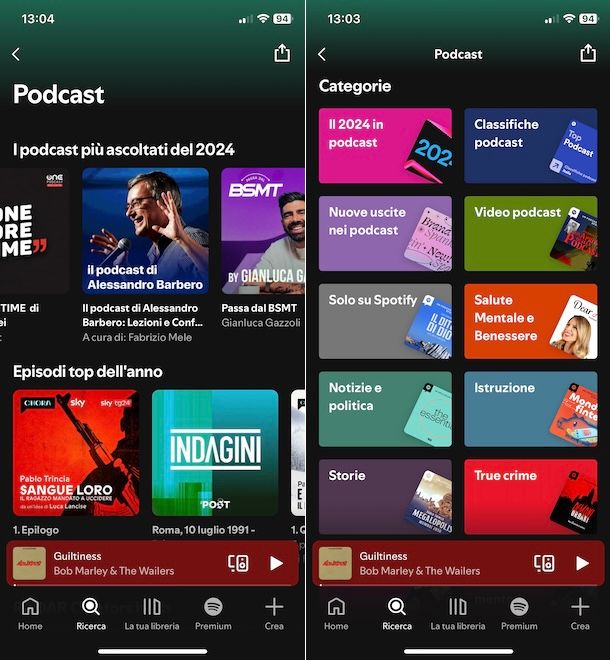Play Guiltiness in the right mini player
Image resolution: width=610 pixels, height=660 pixels.
click(x=582, y=563)
